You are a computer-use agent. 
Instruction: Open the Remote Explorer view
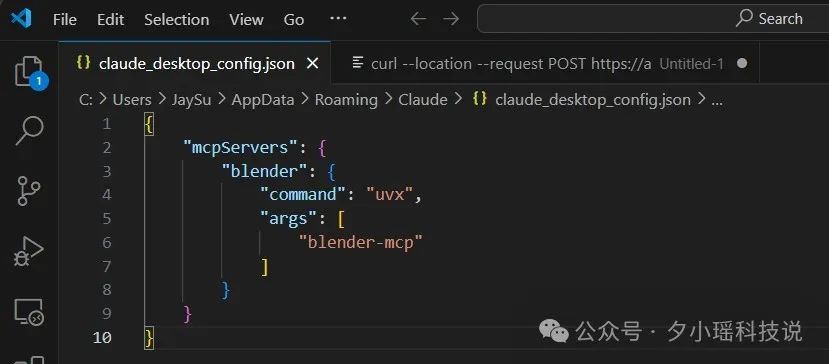[29, 312]
